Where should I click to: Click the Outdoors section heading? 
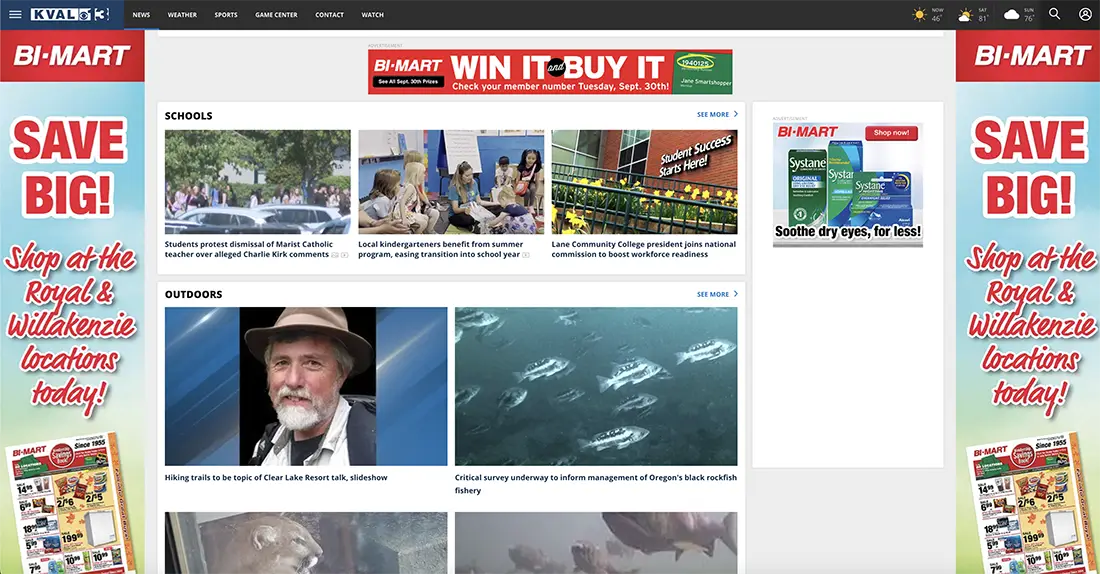[194, 295]
